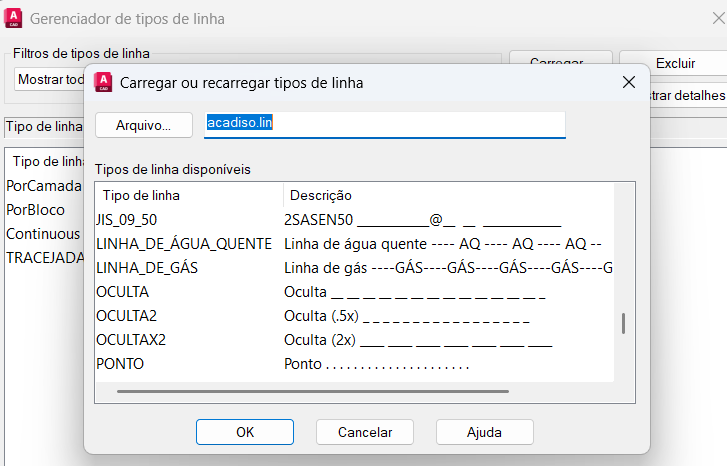This screenshot has width=727, height=466.
Task: Click the Excluir button in background window
Action: [x=675, y=63]
